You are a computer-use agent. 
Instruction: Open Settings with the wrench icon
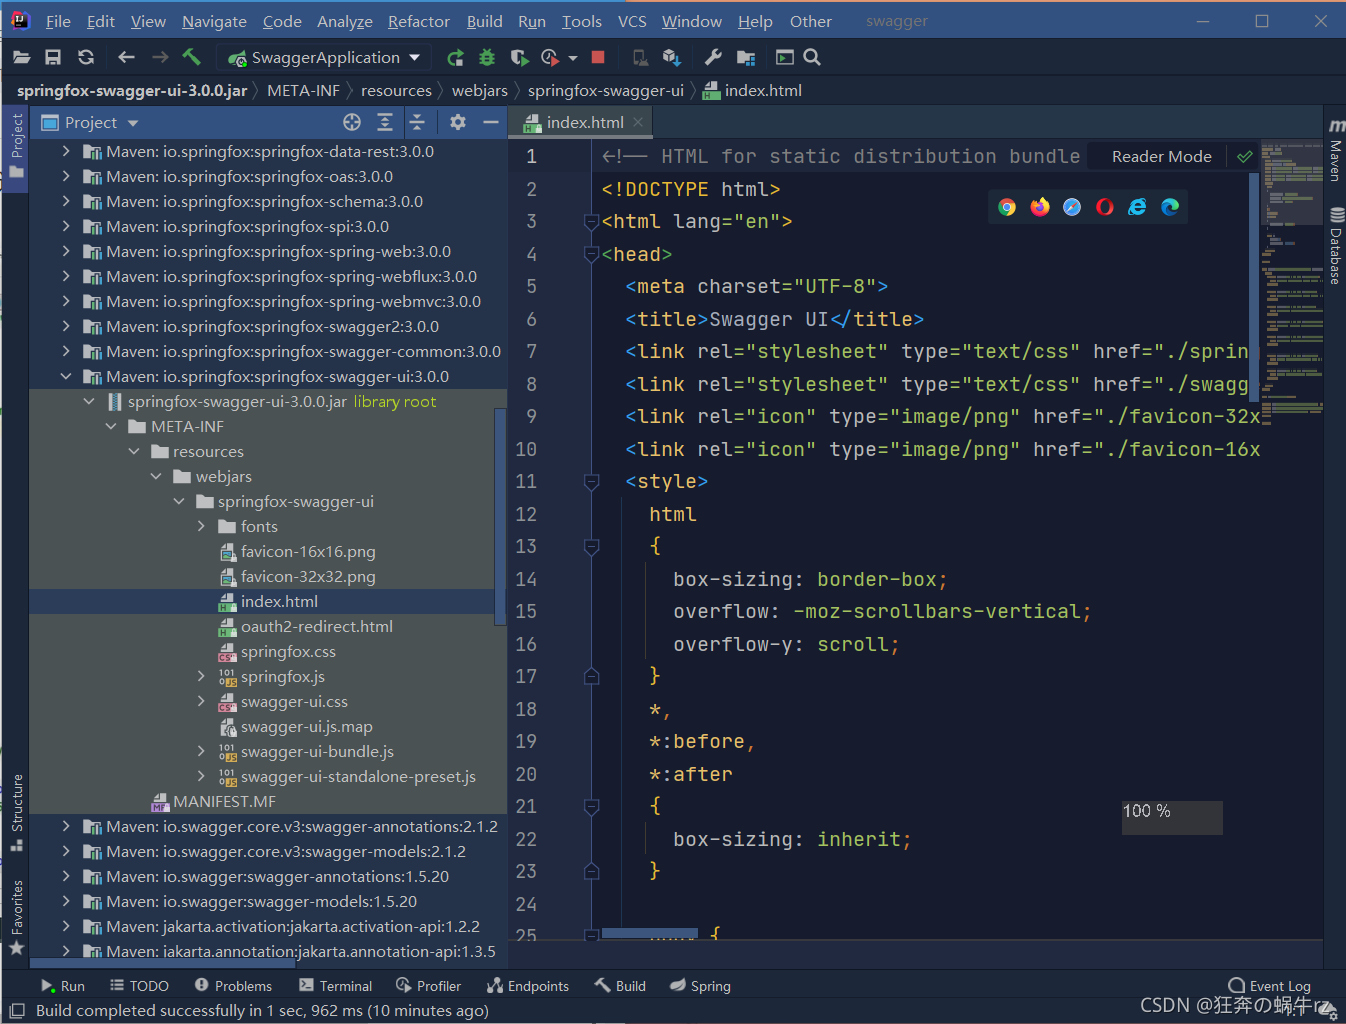[713, 58]
